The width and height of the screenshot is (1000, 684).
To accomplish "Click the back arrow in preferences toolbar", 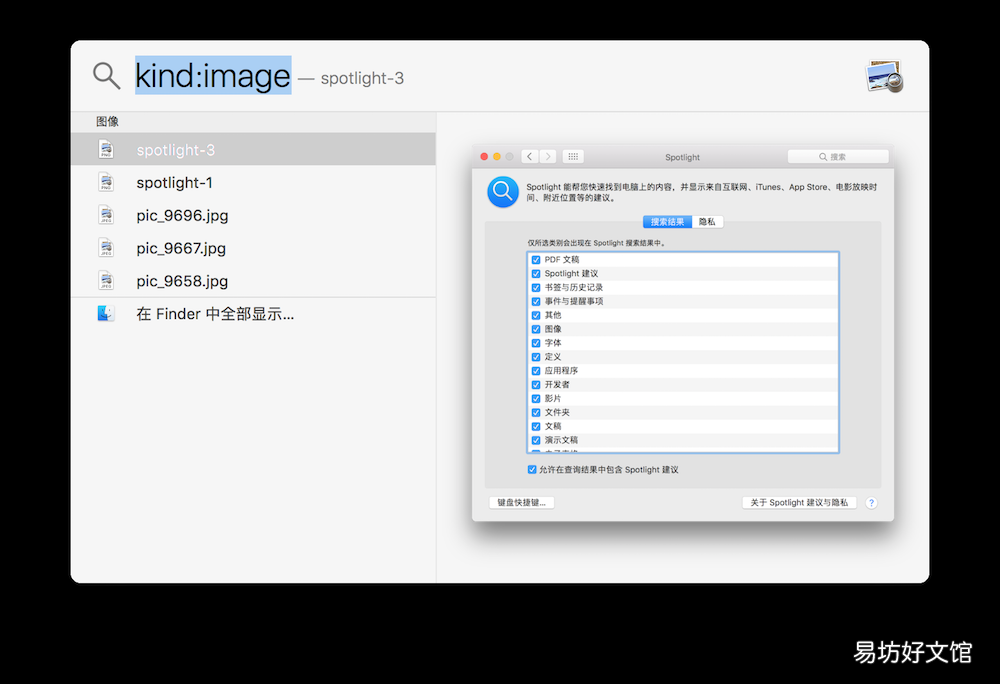I will tap(529, 157).
